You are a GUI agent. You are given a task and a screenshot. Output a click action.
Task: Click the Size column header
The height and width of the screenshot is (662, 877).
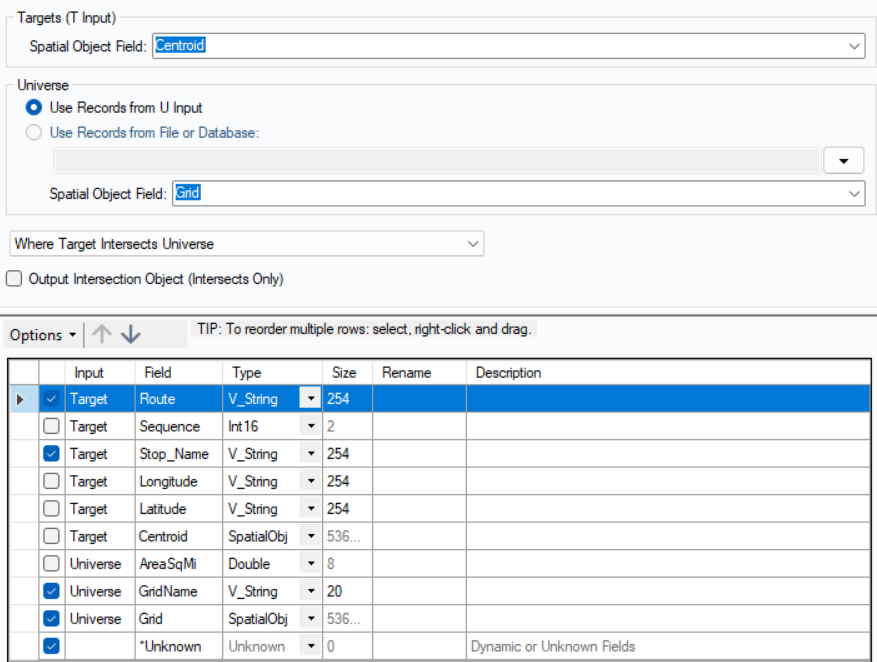[x=347, y=372]
